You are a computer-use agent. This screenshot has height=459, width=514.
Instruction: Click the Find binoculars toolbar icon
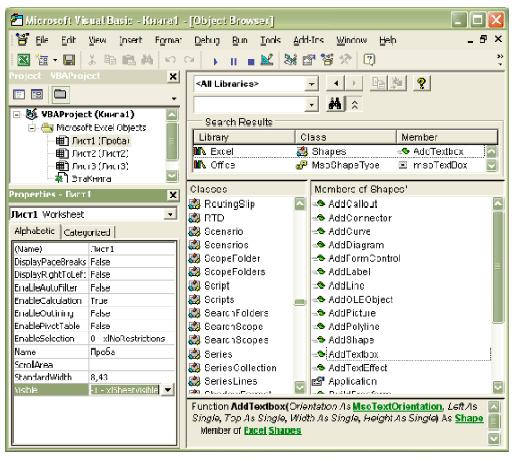pos(147,60)
